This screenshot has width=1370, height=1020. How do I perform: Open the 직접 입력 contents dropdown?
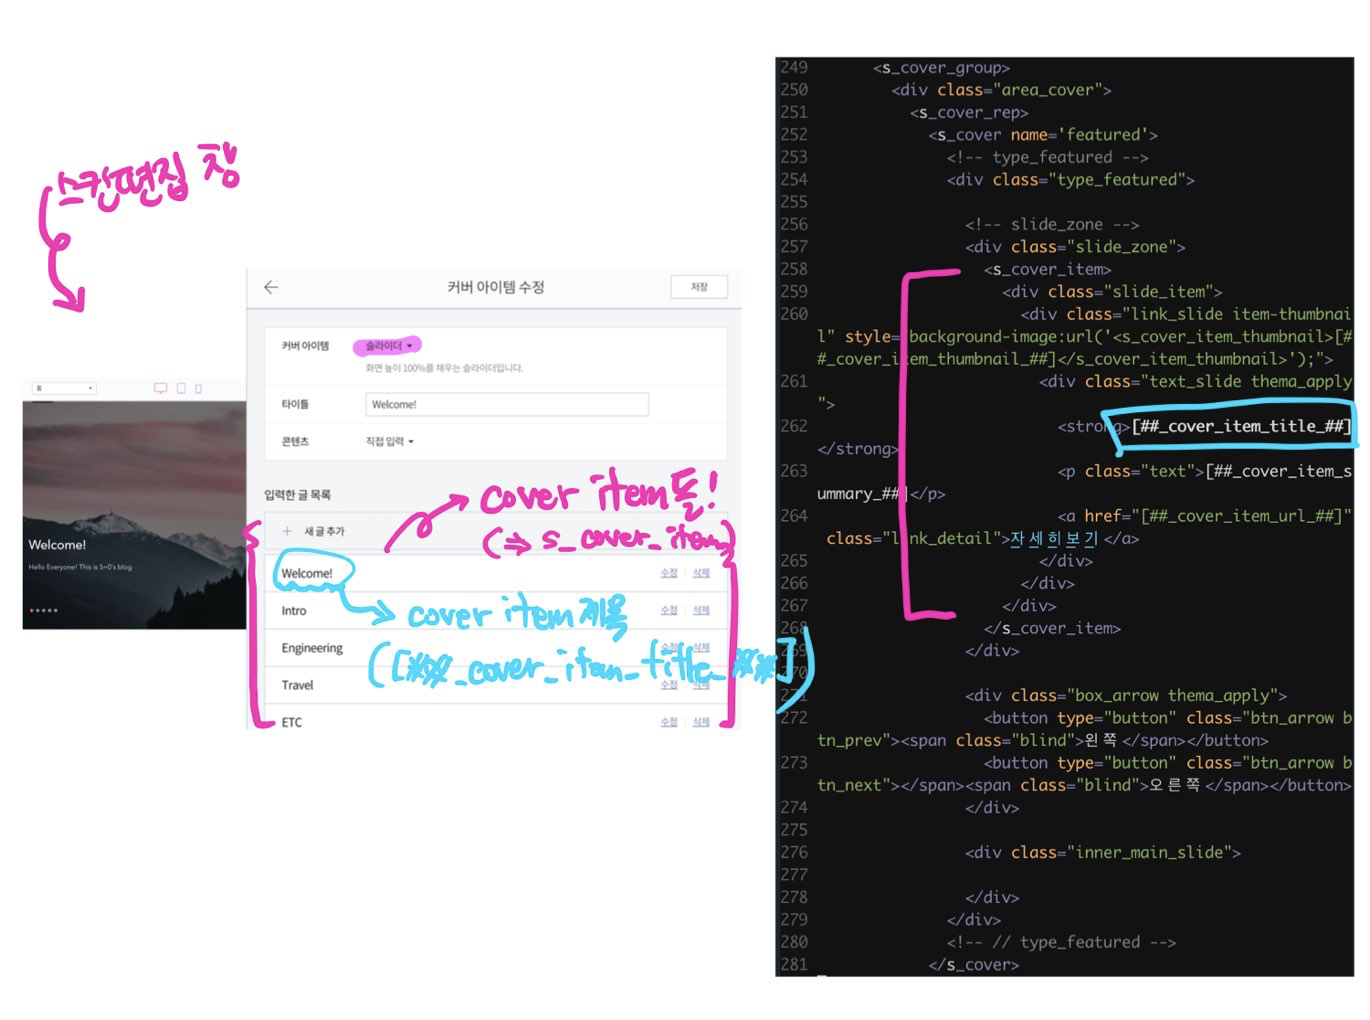(x=389, y=441)
